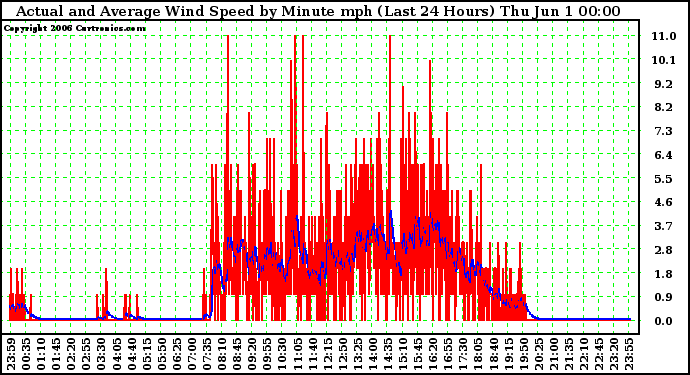690x375 pixels.
Task: Click the 19:15 time label
Action: [x=508, y=354]
